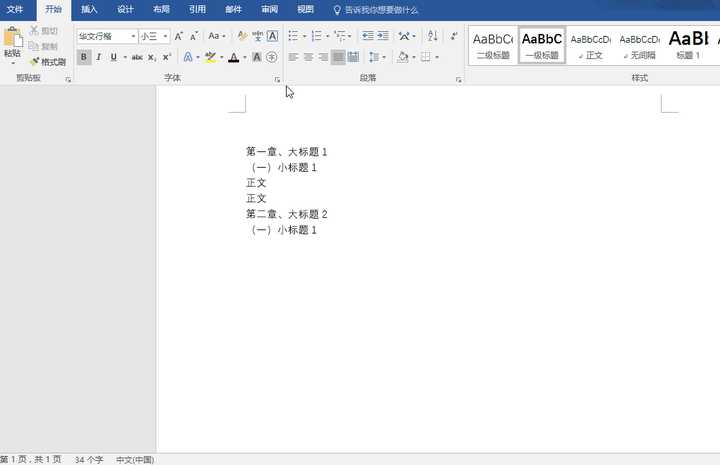The image size is (720, 465).
Task: Expand the paste options arrow under 粘贴
Action: coord(13,63)
